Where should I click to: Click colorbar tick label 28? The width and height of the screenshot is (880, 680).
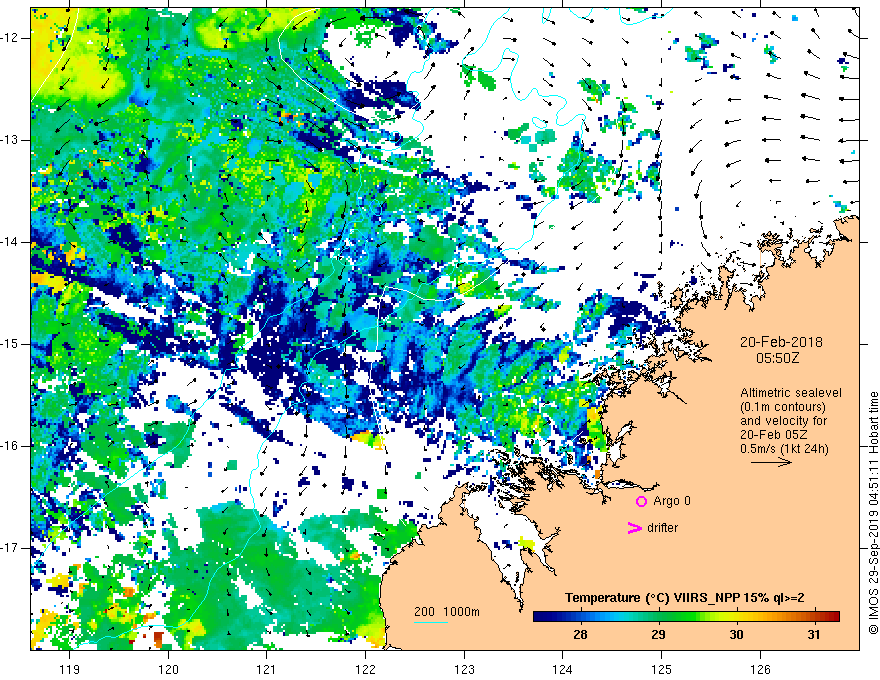(580, 635)
